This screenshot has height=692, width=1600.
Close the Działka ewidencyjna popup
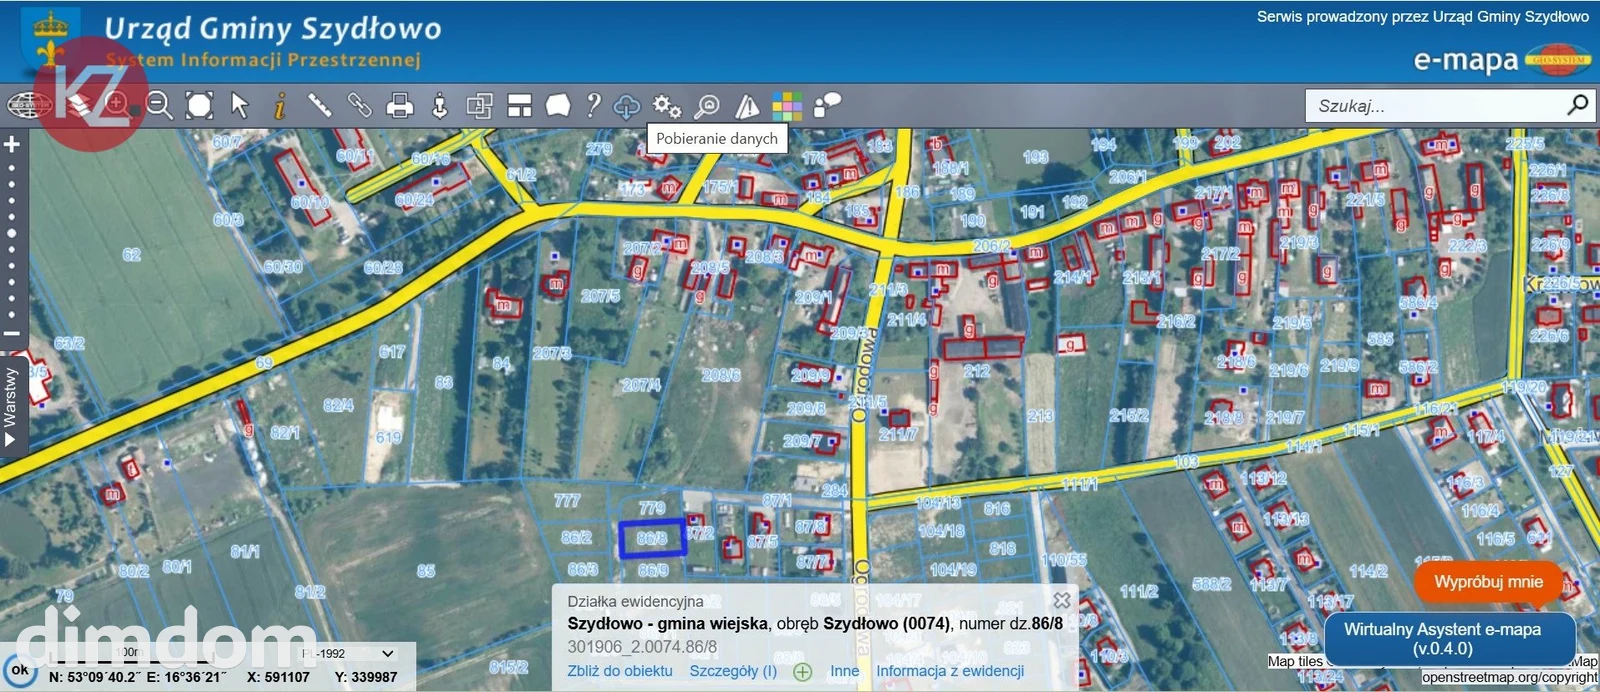pos(1062,600)
